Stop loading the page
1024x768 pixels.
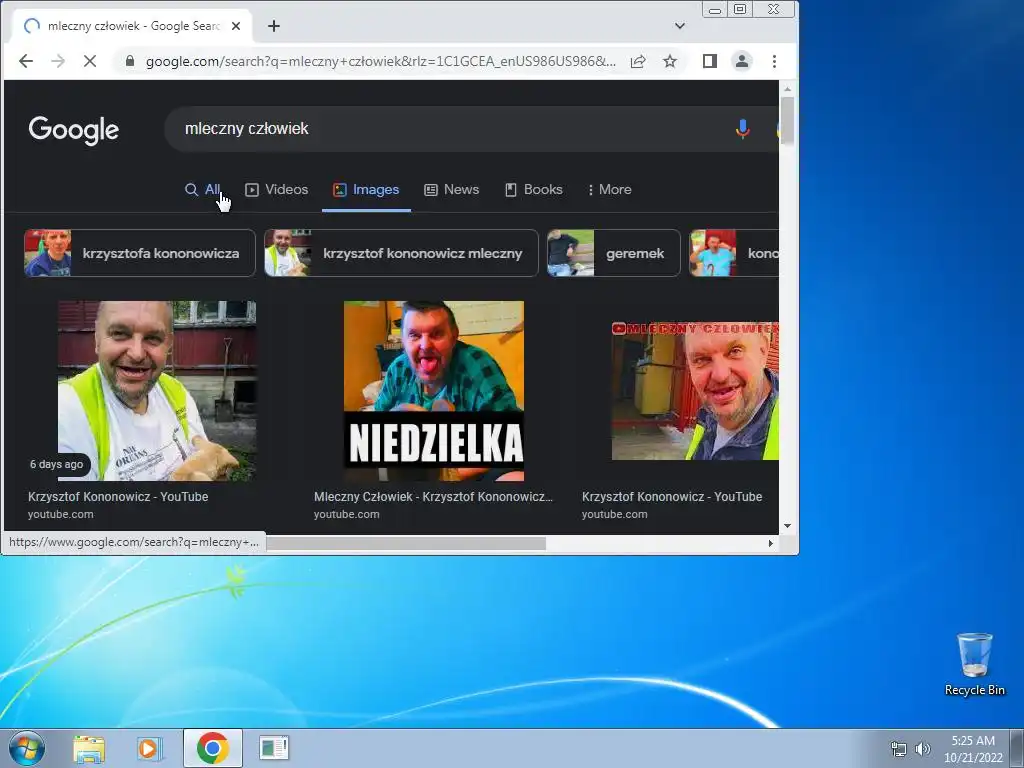coord(90,61)
